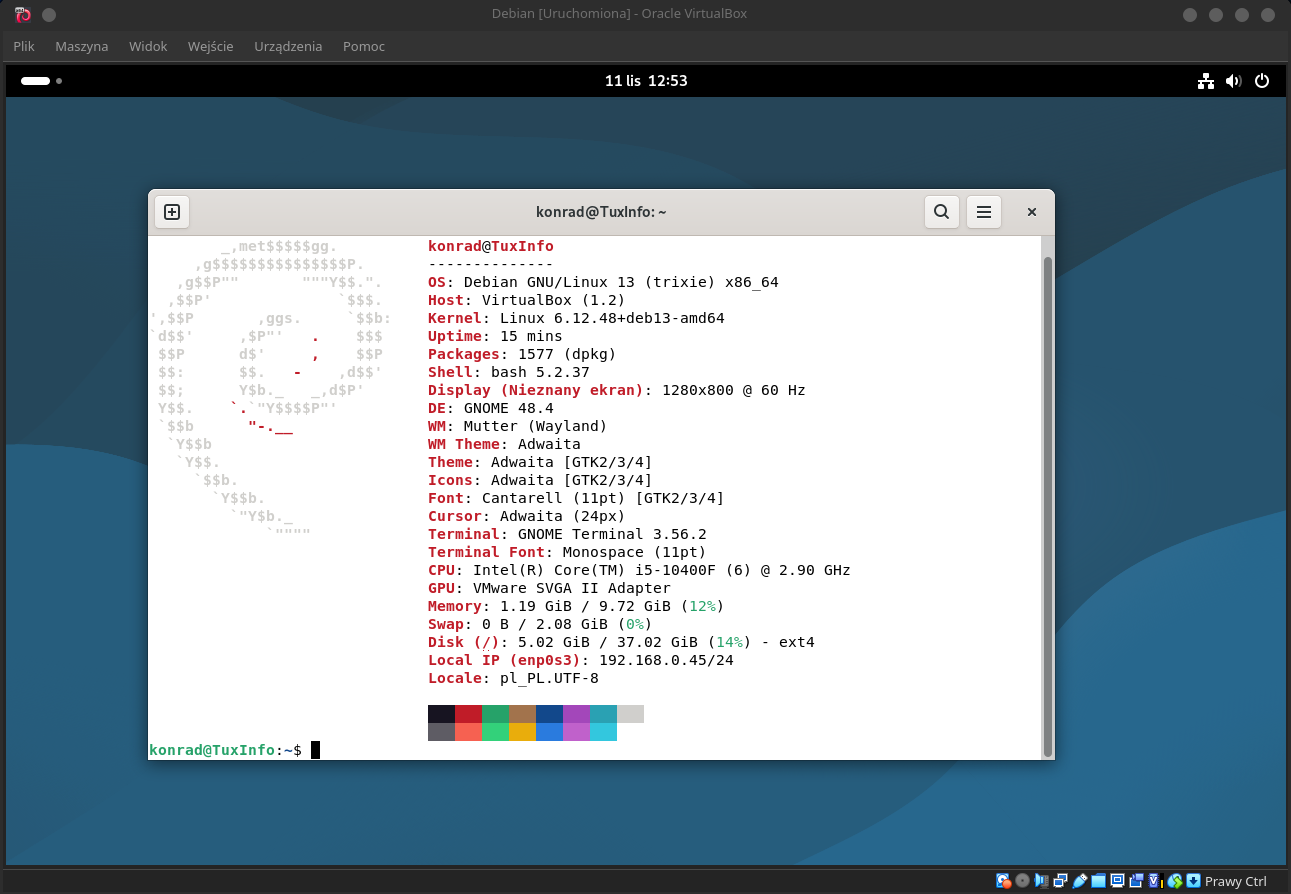Click the WM: Mutter (Wayland) line
Screen dimensions: 1291x894
tap(517, 426)
